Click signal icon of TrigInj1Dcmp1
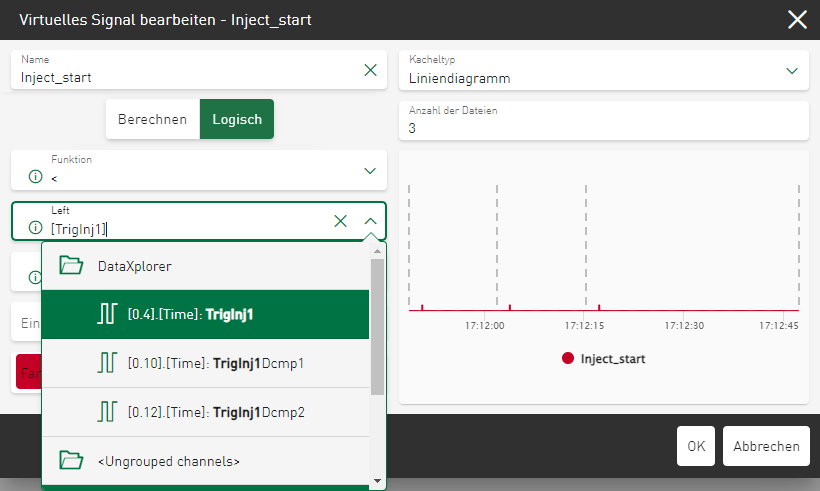This screenshot has height=491, width=820. [107, 362]
